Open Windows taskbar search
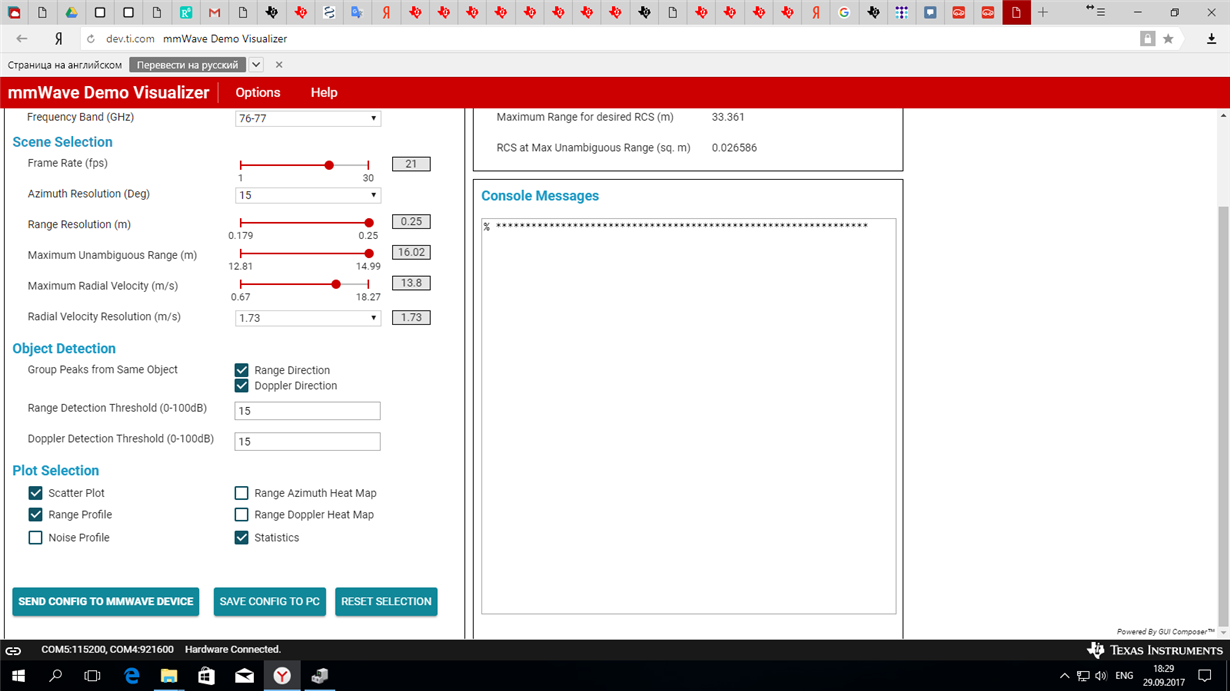 (56, 676)
